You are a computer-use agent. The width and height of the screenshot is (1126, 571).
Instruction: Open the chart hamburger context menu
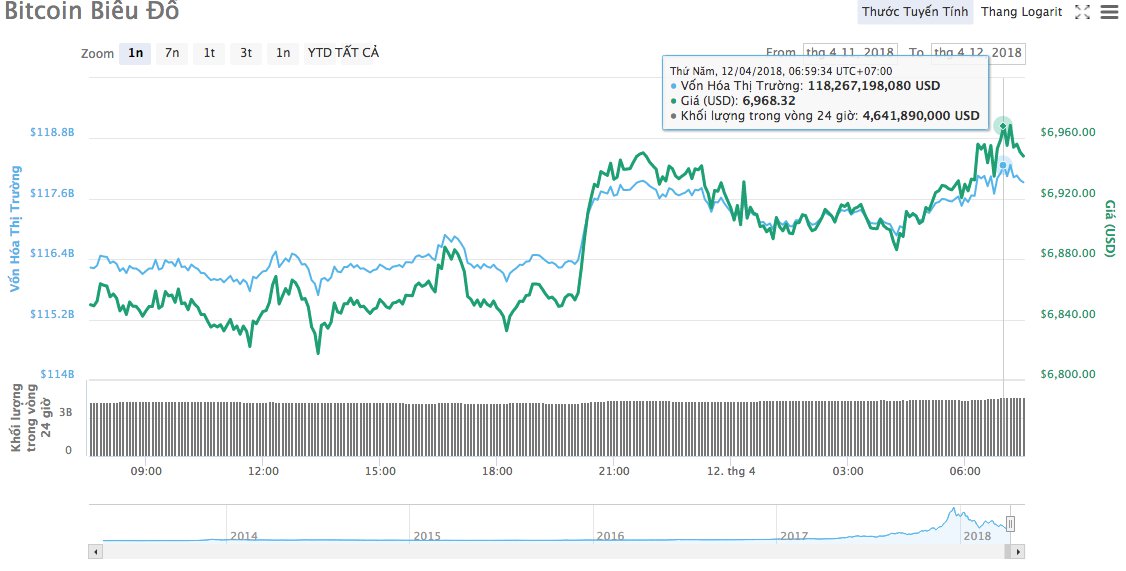1109,12
